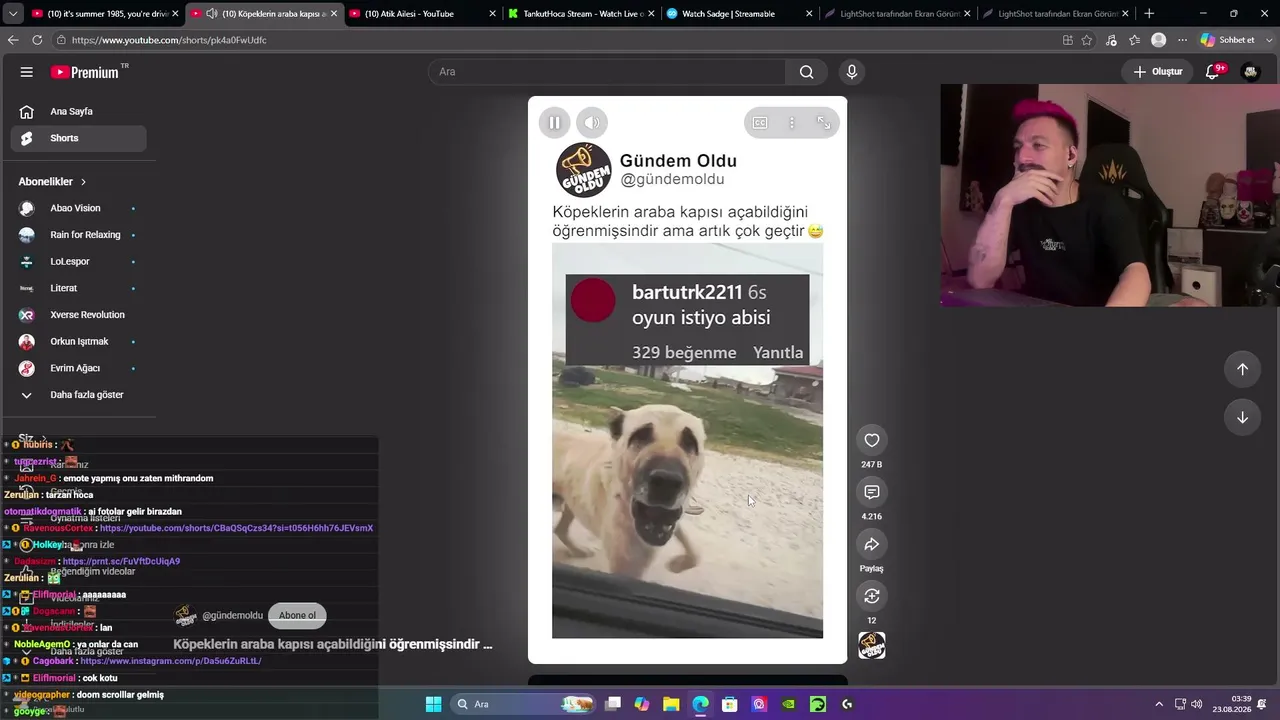Screen dimensions: 1280x720
Task: Click the YouTube search field
Action: coord(608,72)
